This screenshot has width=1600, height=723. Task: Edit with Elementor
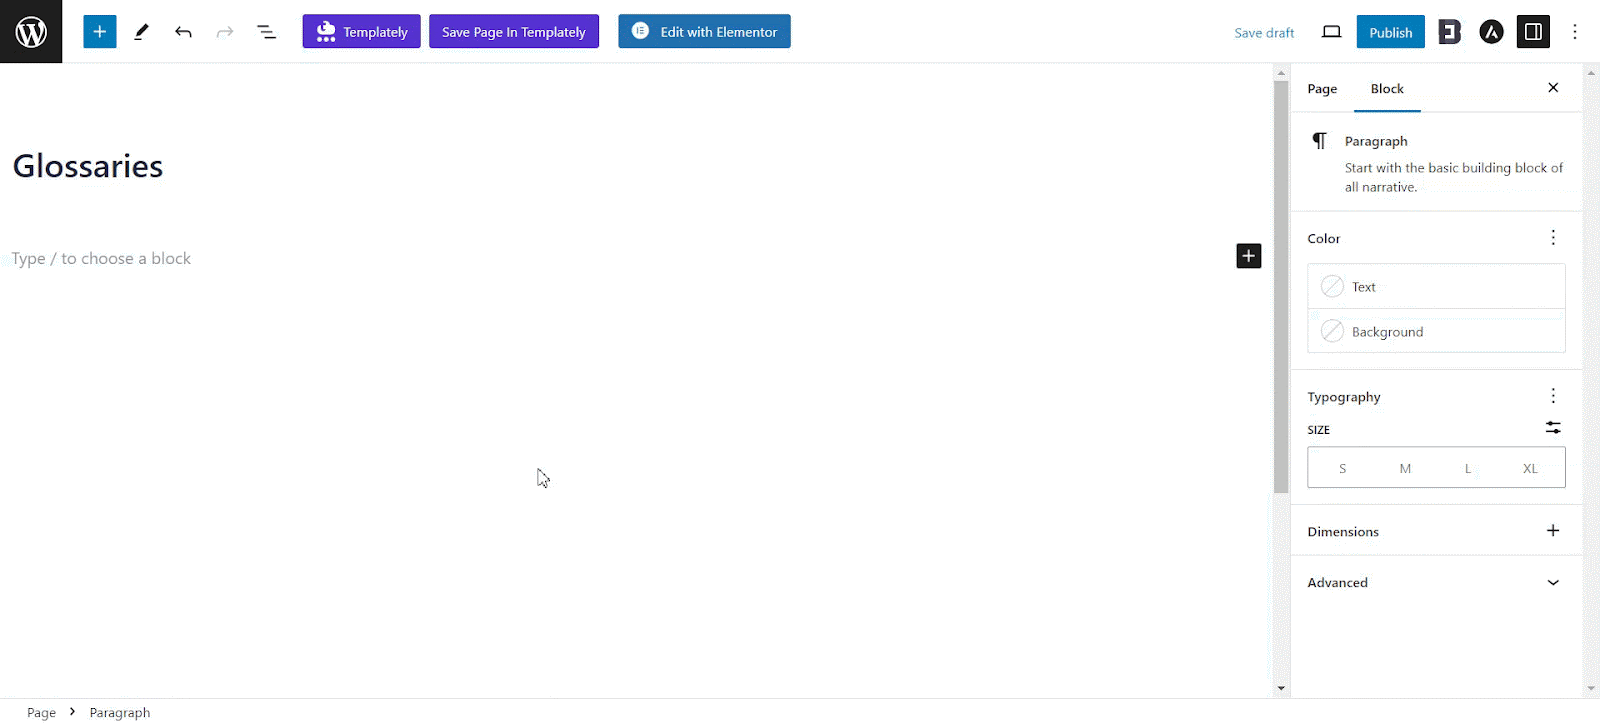[x=704, y=31]
